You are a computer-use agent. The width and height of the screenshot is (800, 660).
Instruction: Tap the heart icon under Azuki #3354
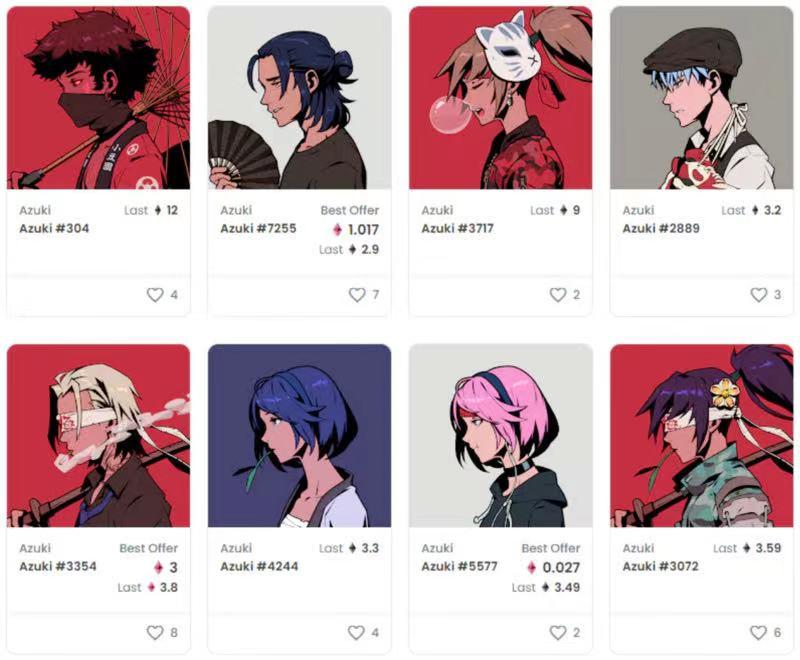155,632
